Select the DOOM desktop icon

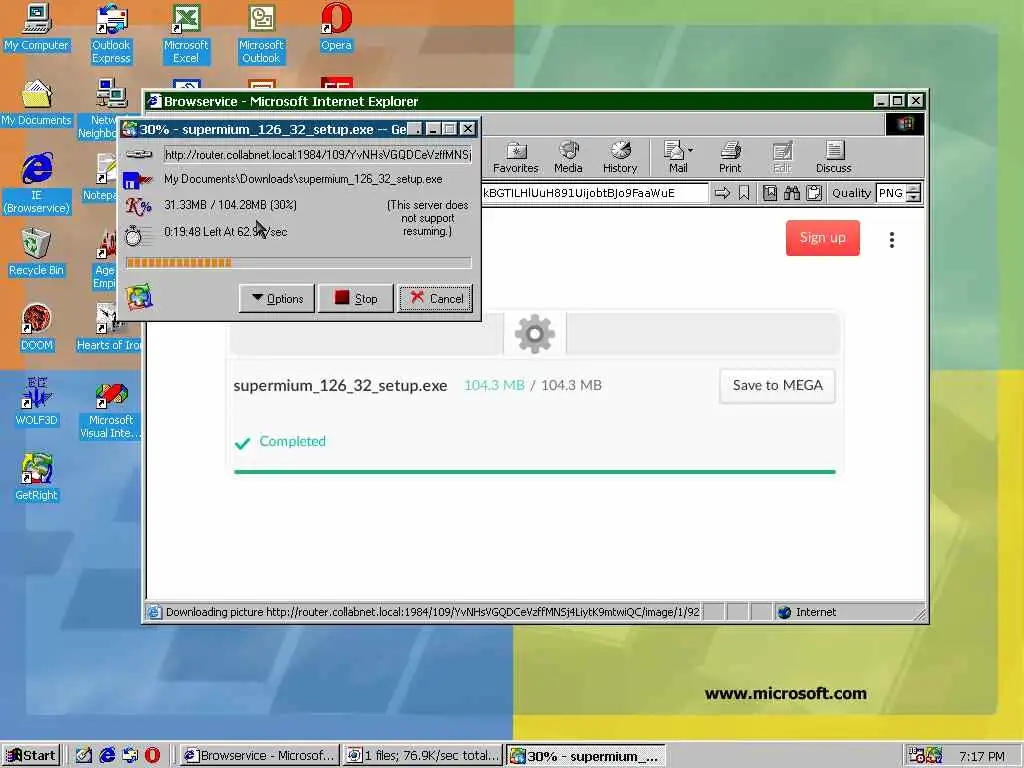coord(36,328)
